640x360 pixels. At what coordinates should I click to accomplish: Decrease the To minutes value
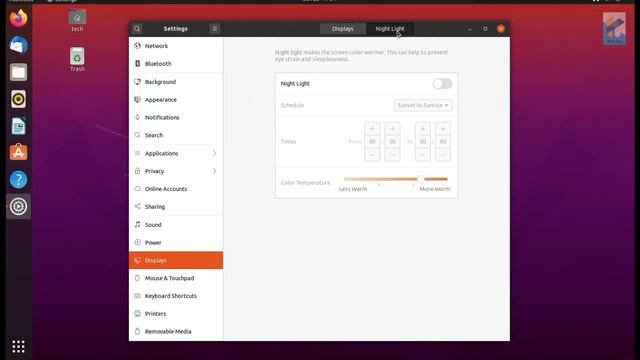443,155
